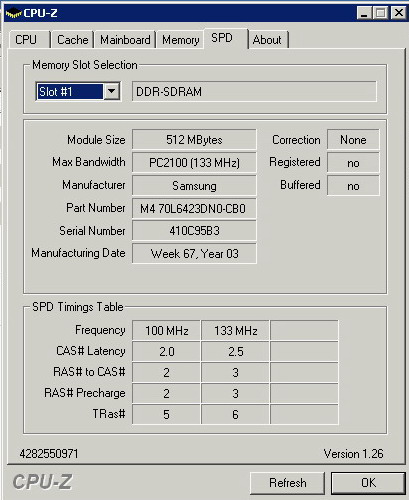Screen dimensions: 409x500
Task: Select the Slot #1 combo box
Action: (x=78, y=91)
